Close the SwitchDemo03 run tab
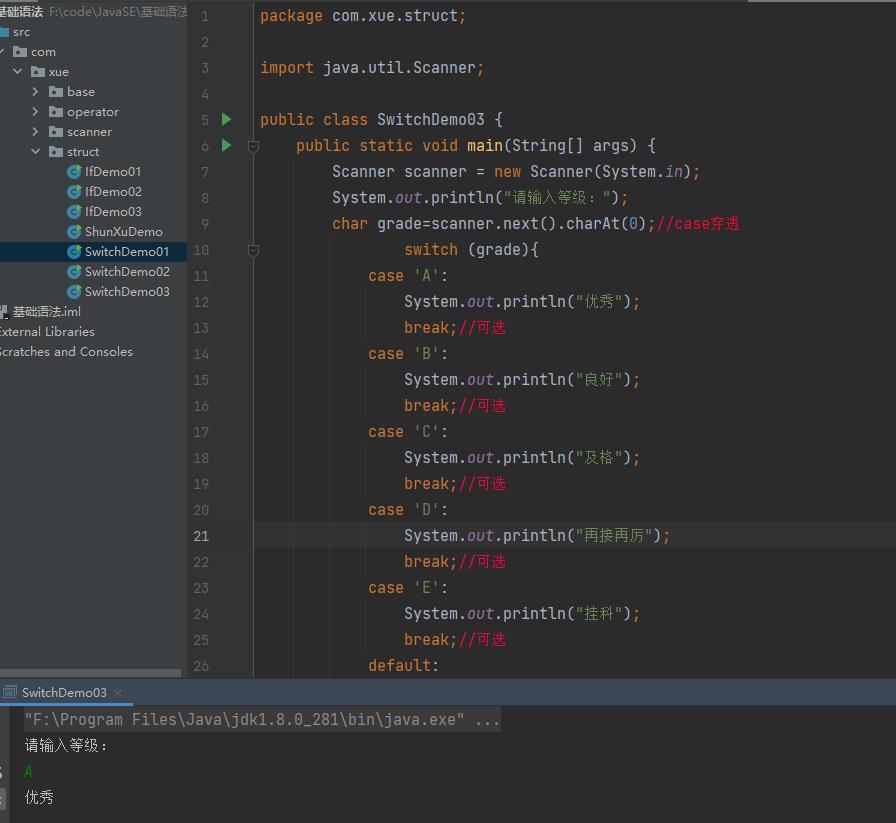The width and height of the screenshot is (896, 823). click(118, 693)
